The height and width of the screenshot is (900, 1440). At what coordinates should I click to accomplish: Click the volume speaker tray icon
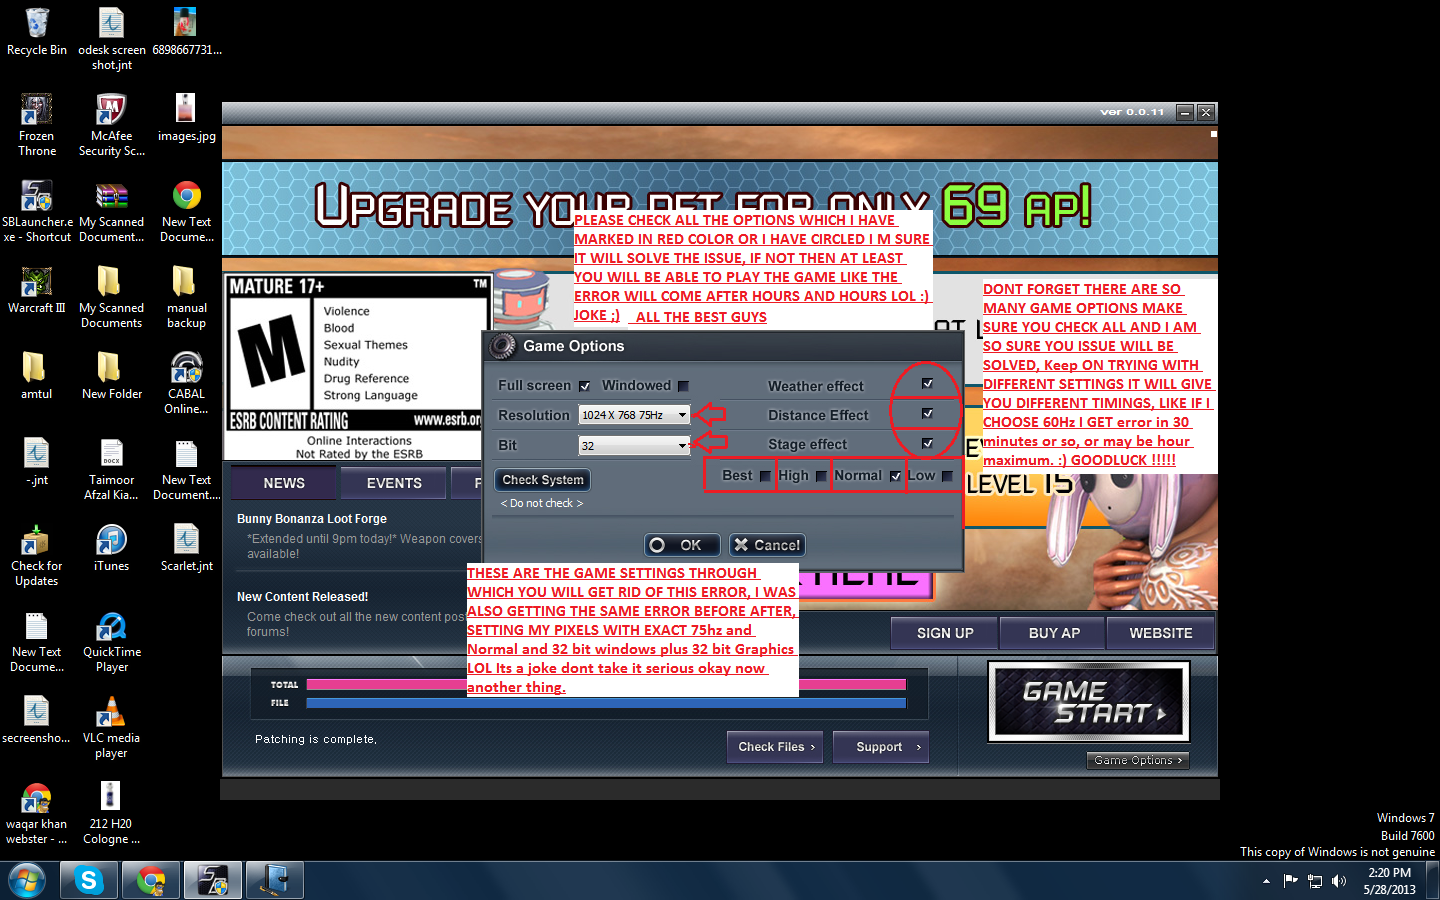tap(1339, 881)
